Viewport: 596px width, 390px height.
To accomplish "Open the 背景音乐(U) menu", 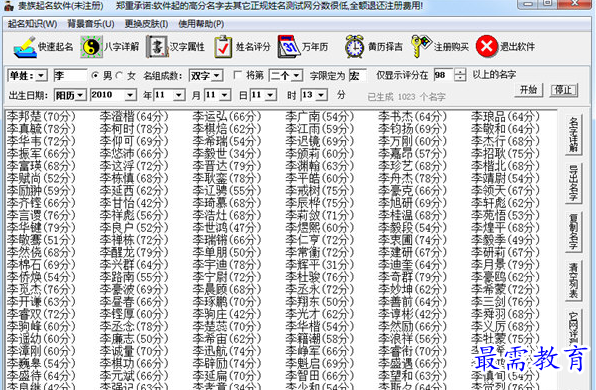I will (x=91, y=24).
